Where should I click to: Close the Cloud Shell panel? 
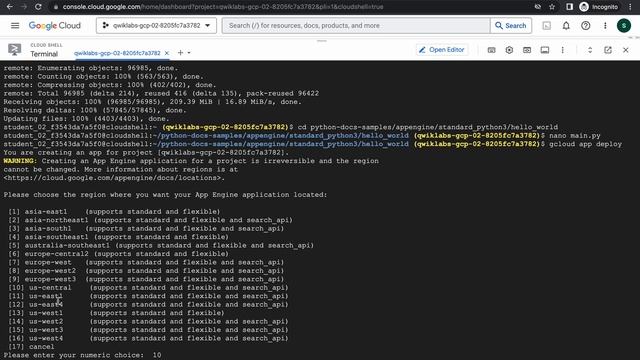click(x=626, y=50)
